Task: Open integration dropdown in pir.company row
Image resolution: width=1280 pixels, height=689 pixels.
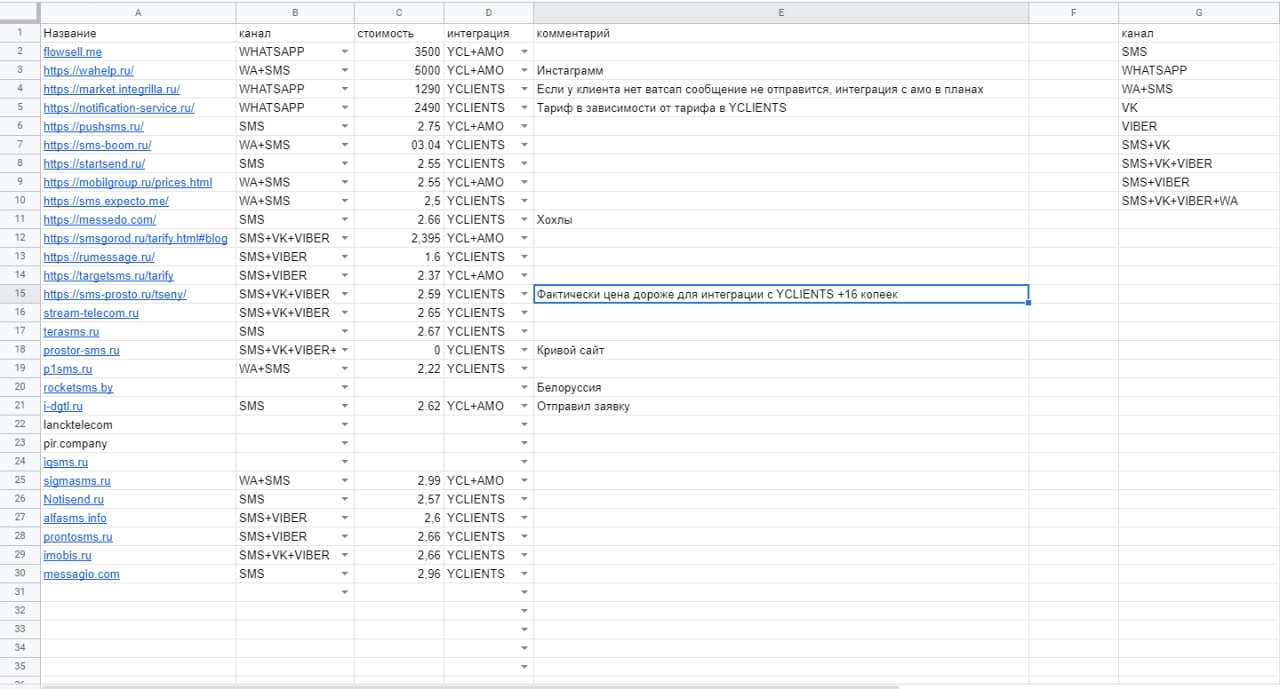Action: (524, 444)
